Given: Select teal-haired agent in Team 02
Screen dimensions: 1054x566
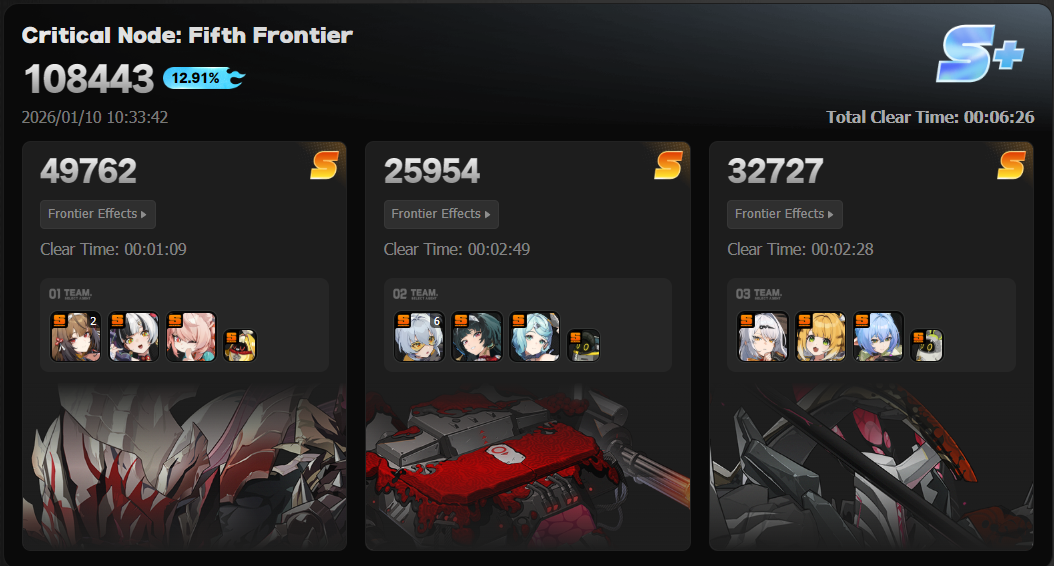Looking at the screenshot, I should point(534,336).
